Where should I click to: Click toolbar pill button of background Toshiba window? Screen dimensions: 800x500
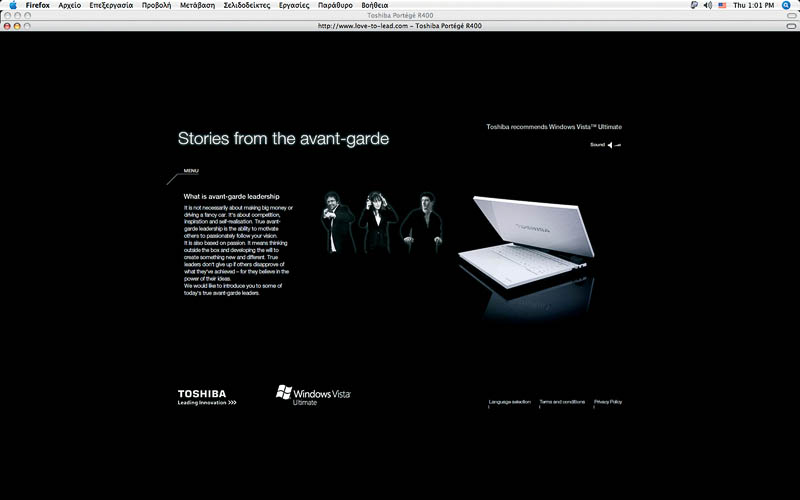point(791,15)
